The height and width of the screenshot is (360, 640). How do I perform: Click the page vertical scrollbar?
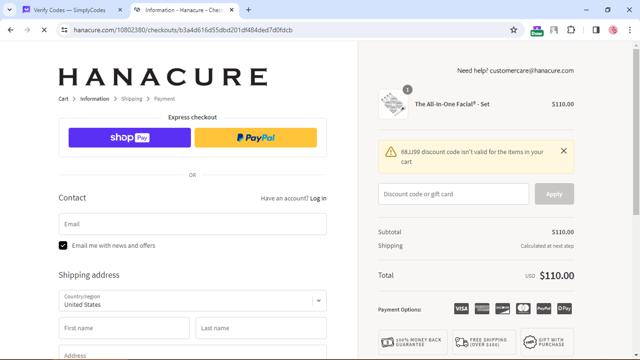636,131
